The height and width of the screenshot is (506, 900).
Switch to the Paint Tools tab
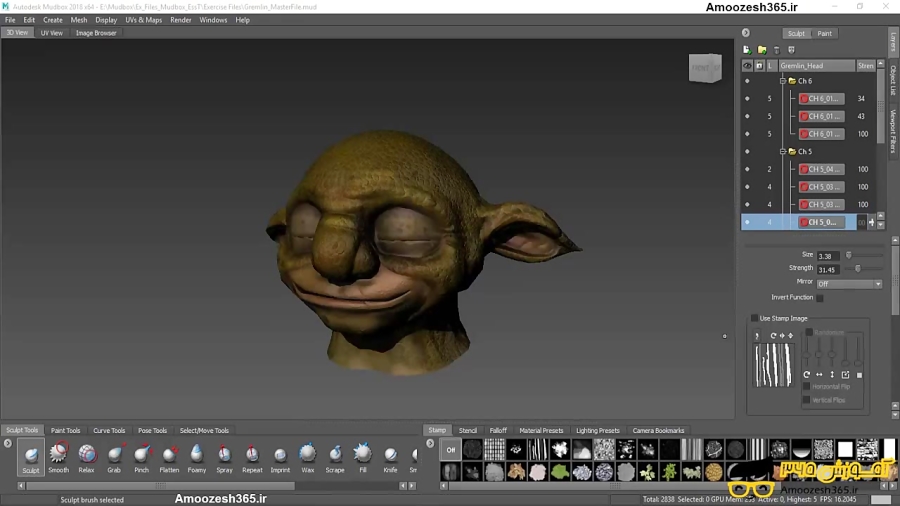[65, 431]
